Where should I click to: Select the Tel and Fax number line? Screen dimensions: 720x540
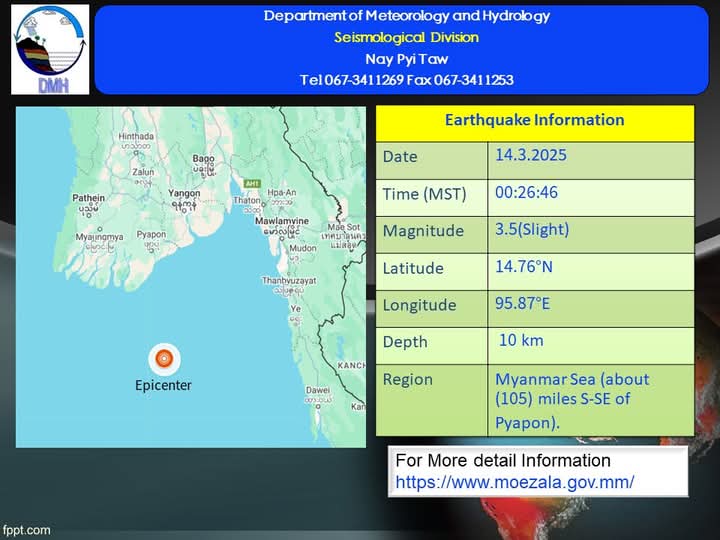click(406, 80)
